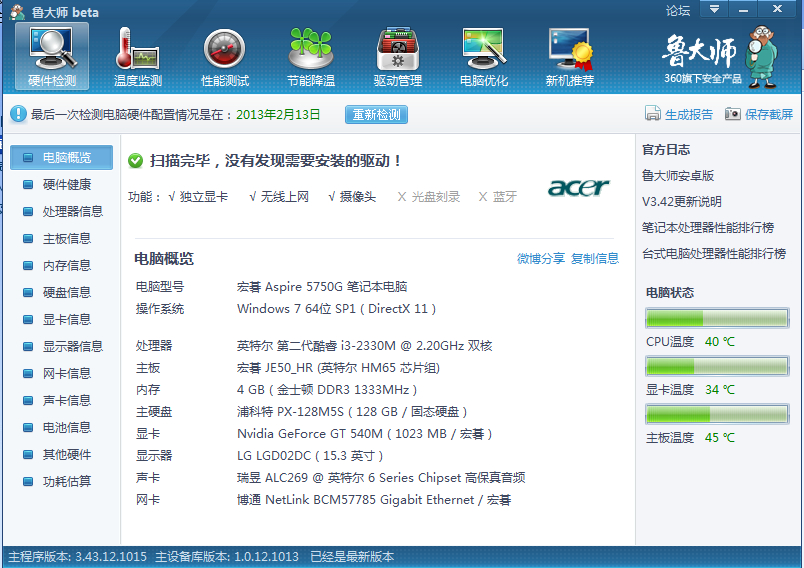Image resolution: width=804 pixels, height=568 pixels.
Task: Click the 重新检测 button
Action: [x=376, y=114]
